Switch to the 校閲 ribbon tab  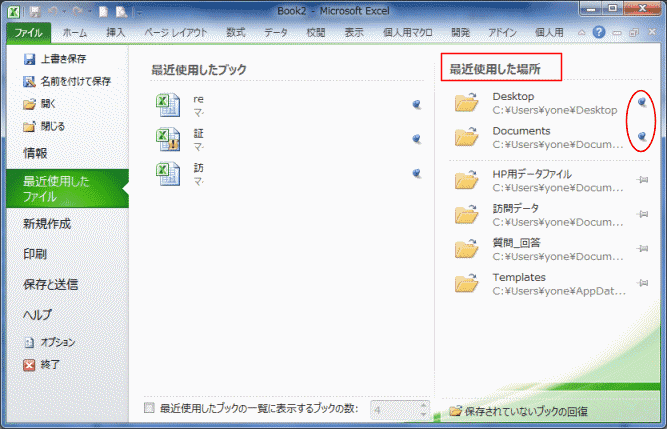(x=316, y=32)
